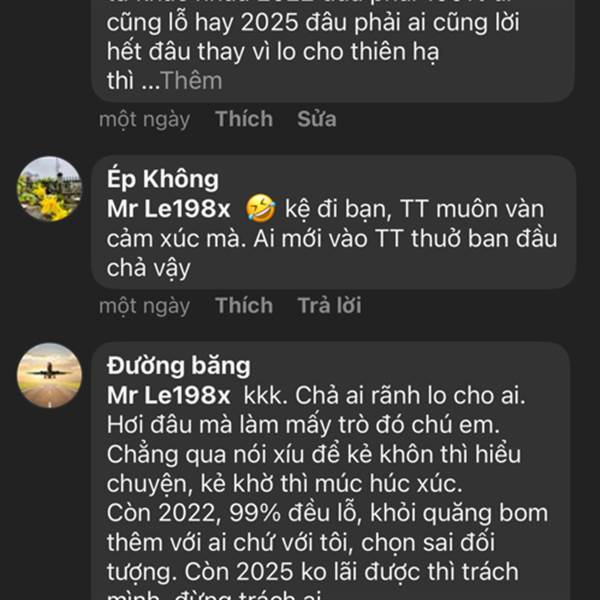Expand the truncated comment via Thêm

click(191, 81)
